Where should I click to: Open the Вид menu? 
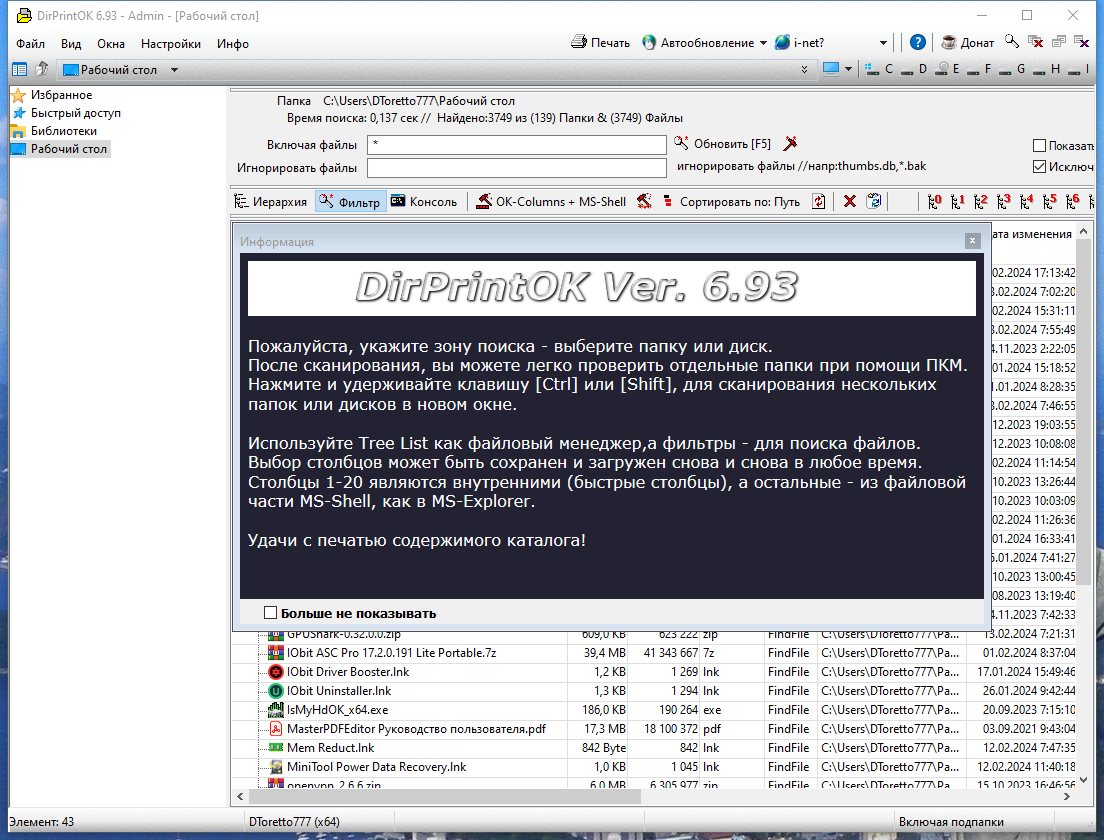(70, 44)
